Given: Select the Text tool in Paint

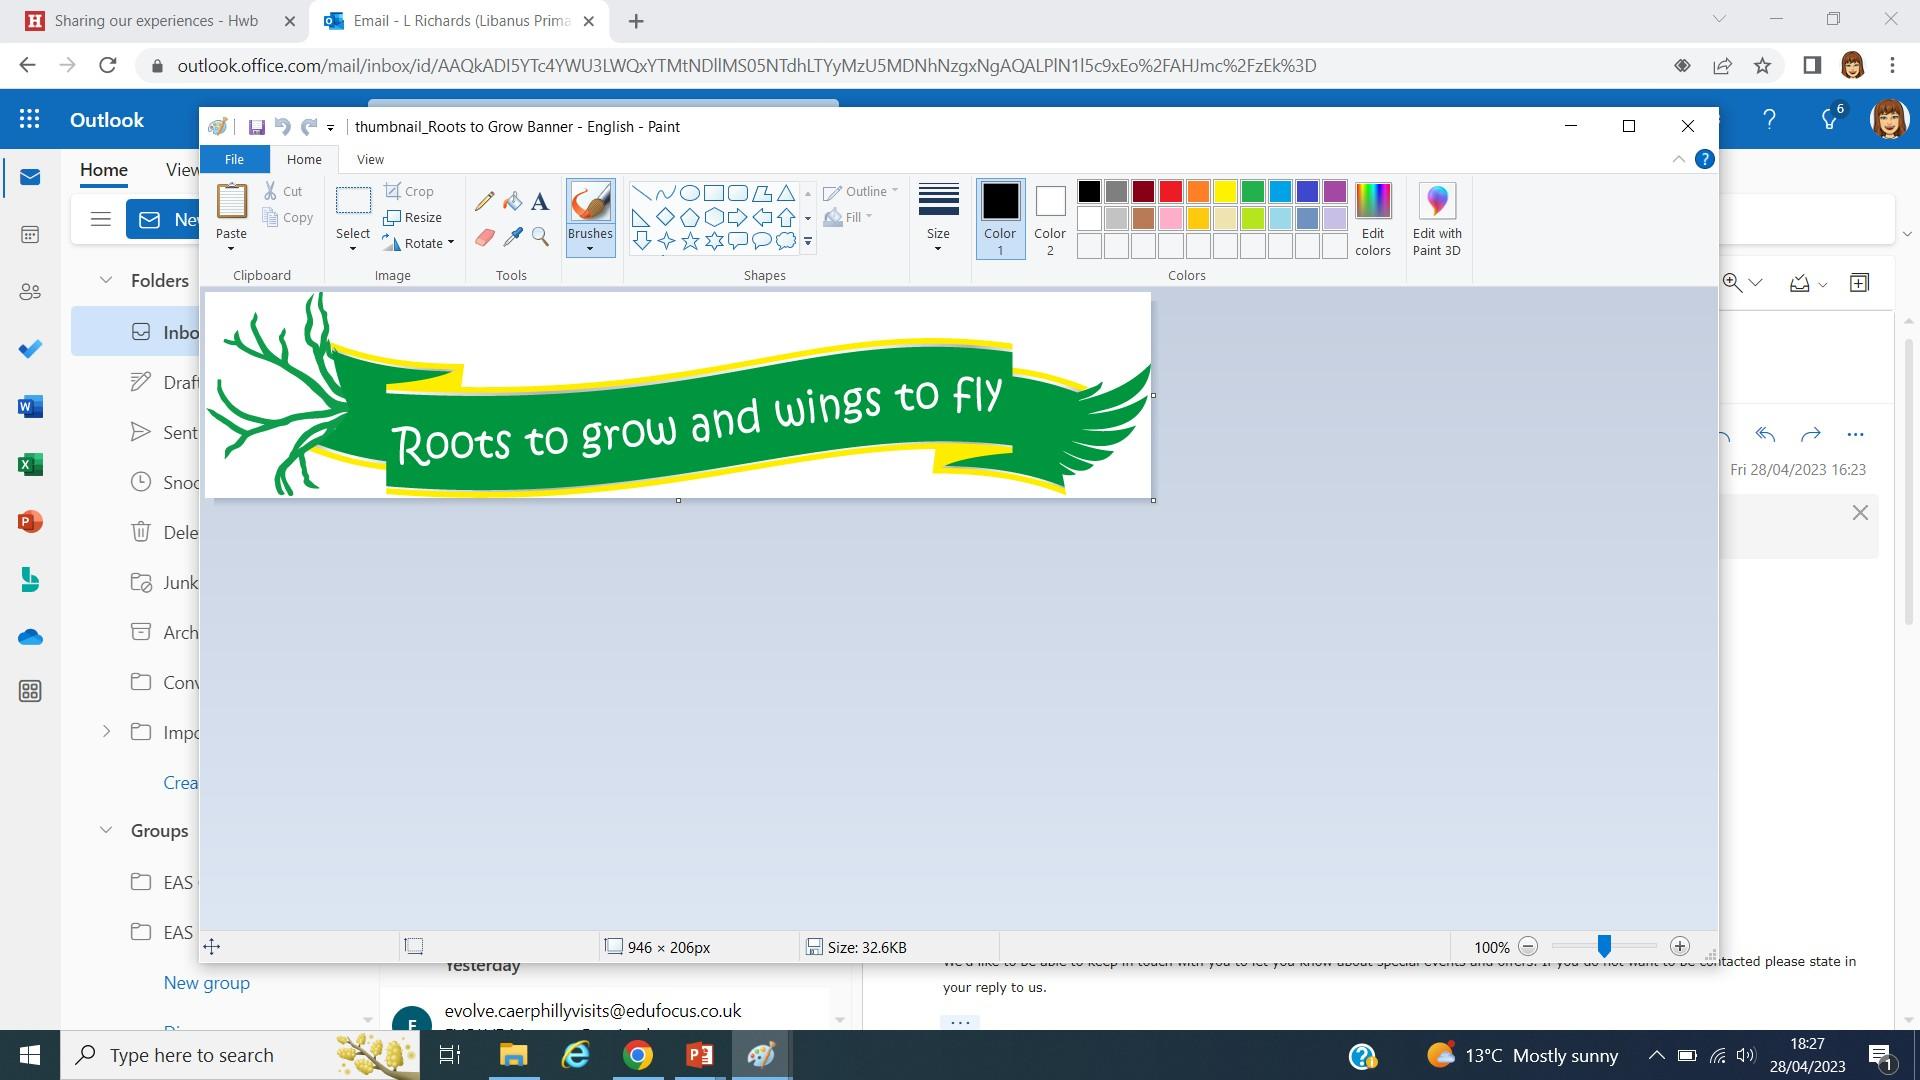Looking at the screenshot, I should tap(540, 202).
